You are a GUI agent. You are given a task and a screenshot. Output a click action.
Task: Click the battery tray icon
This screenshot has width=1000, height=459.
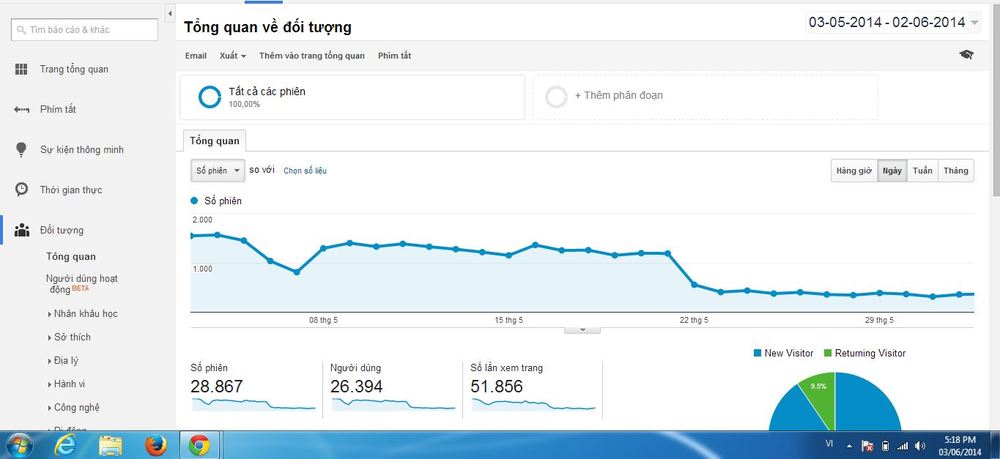click(885, 446)
